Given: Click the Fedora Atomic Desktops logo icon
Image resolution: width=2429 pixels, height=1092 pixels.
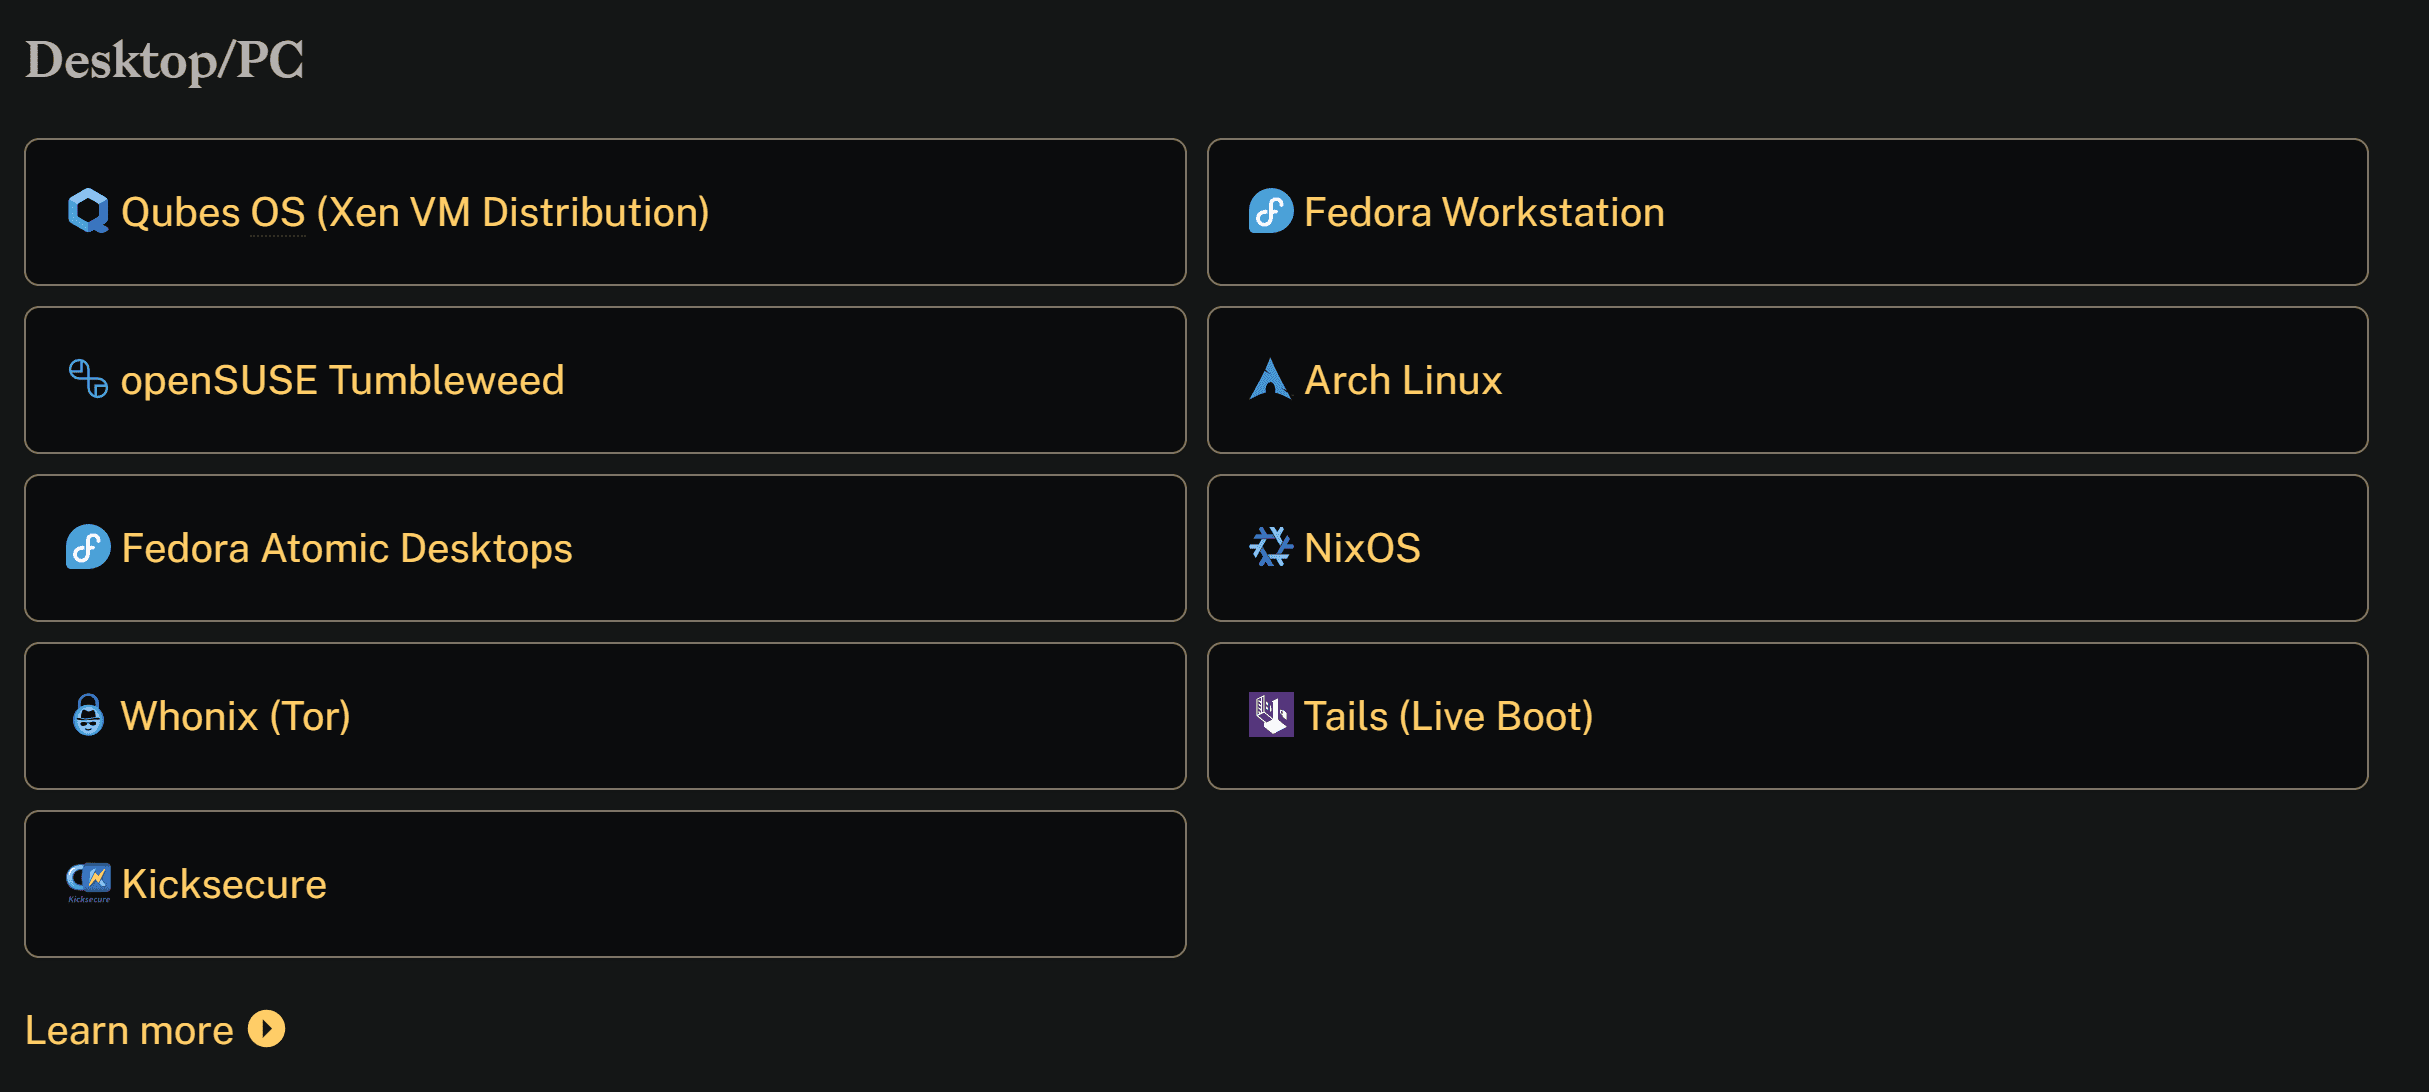Looking at the screenshot, I should coord(88,547).
